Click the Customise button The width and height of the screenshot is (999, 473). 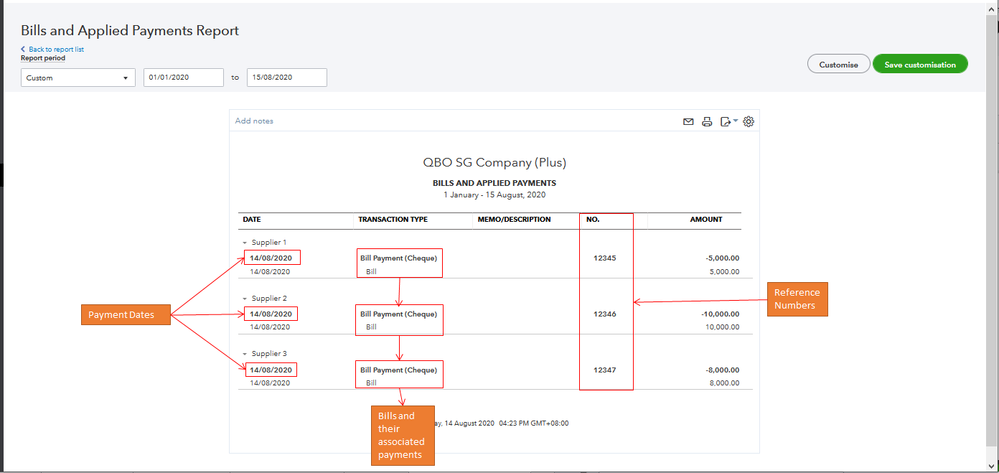click(838, 65)
